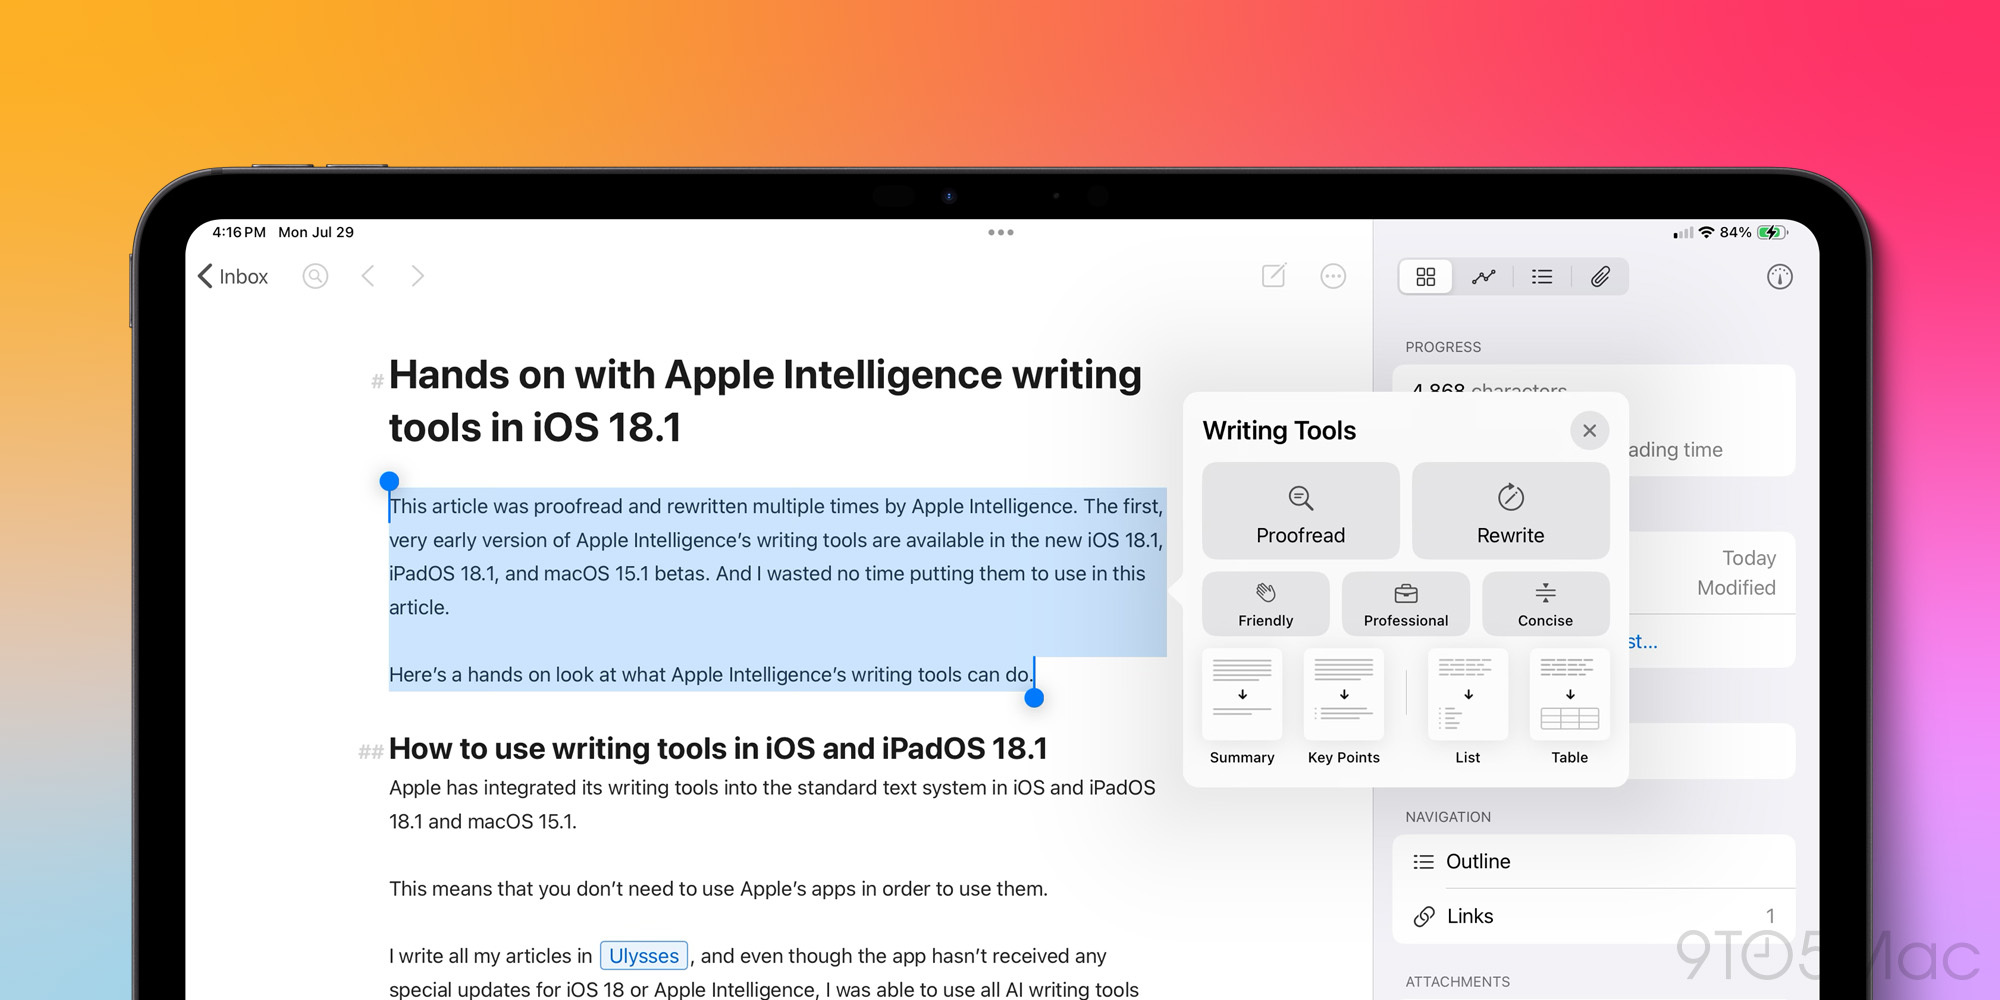Open the more options ellipsis icon

point(1333,276)
